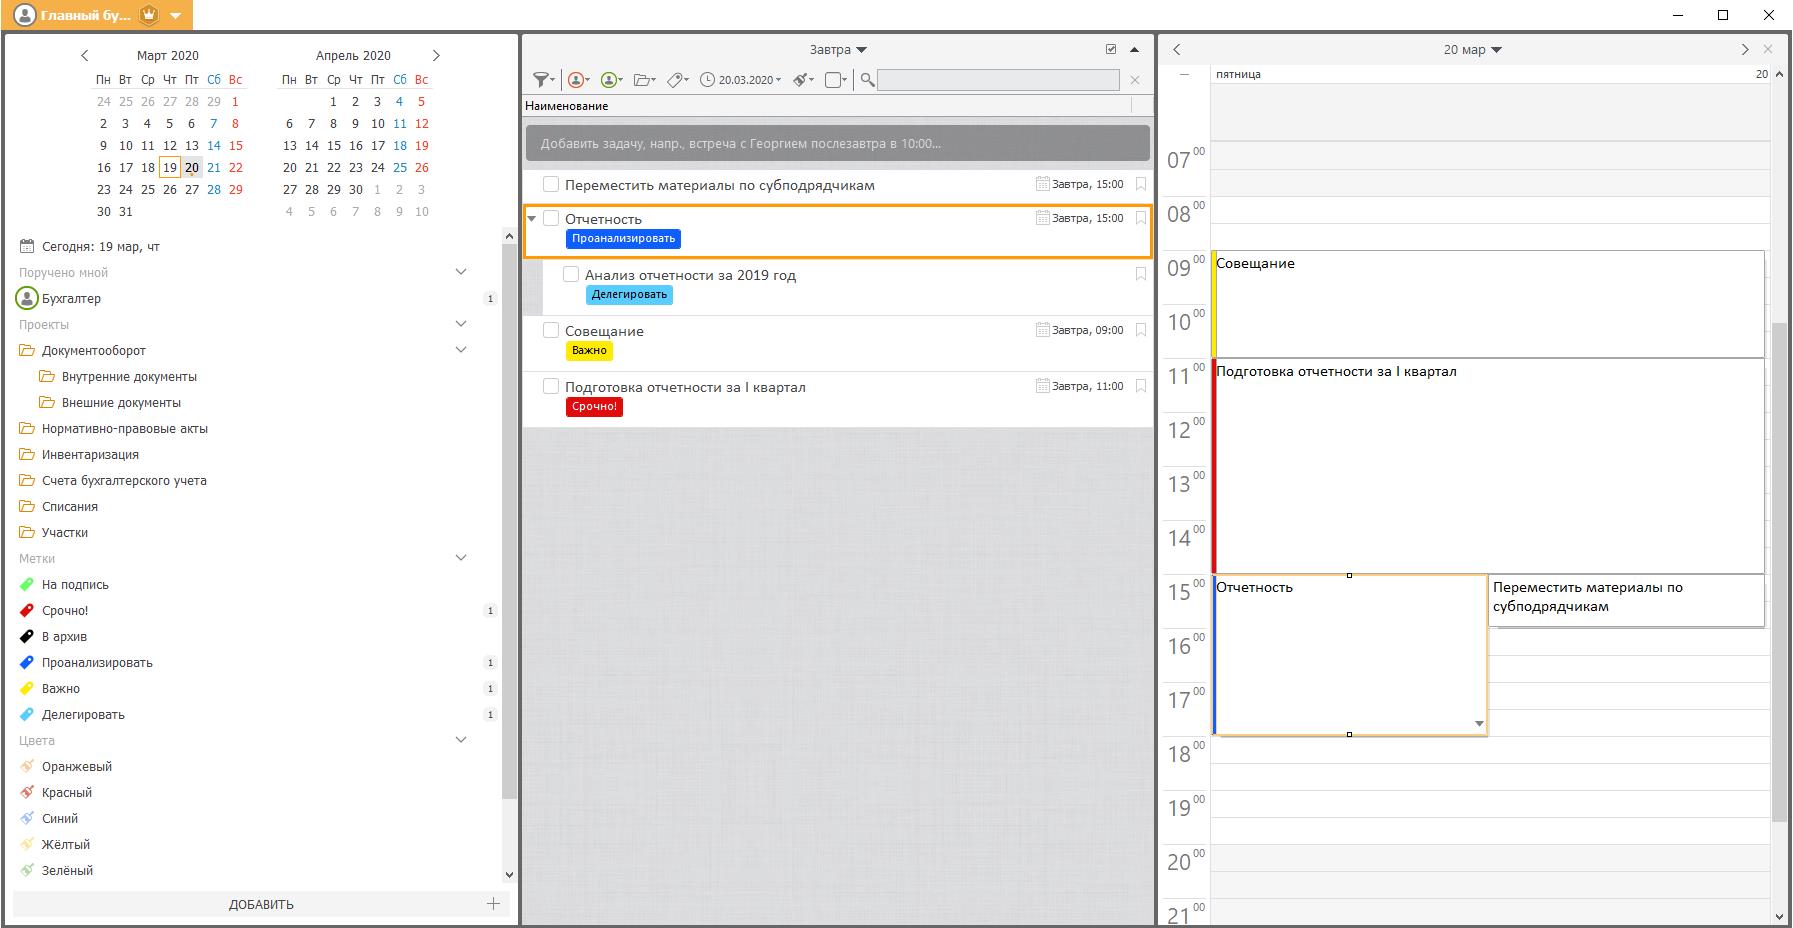Collapse the Метки section

point(461,558)
